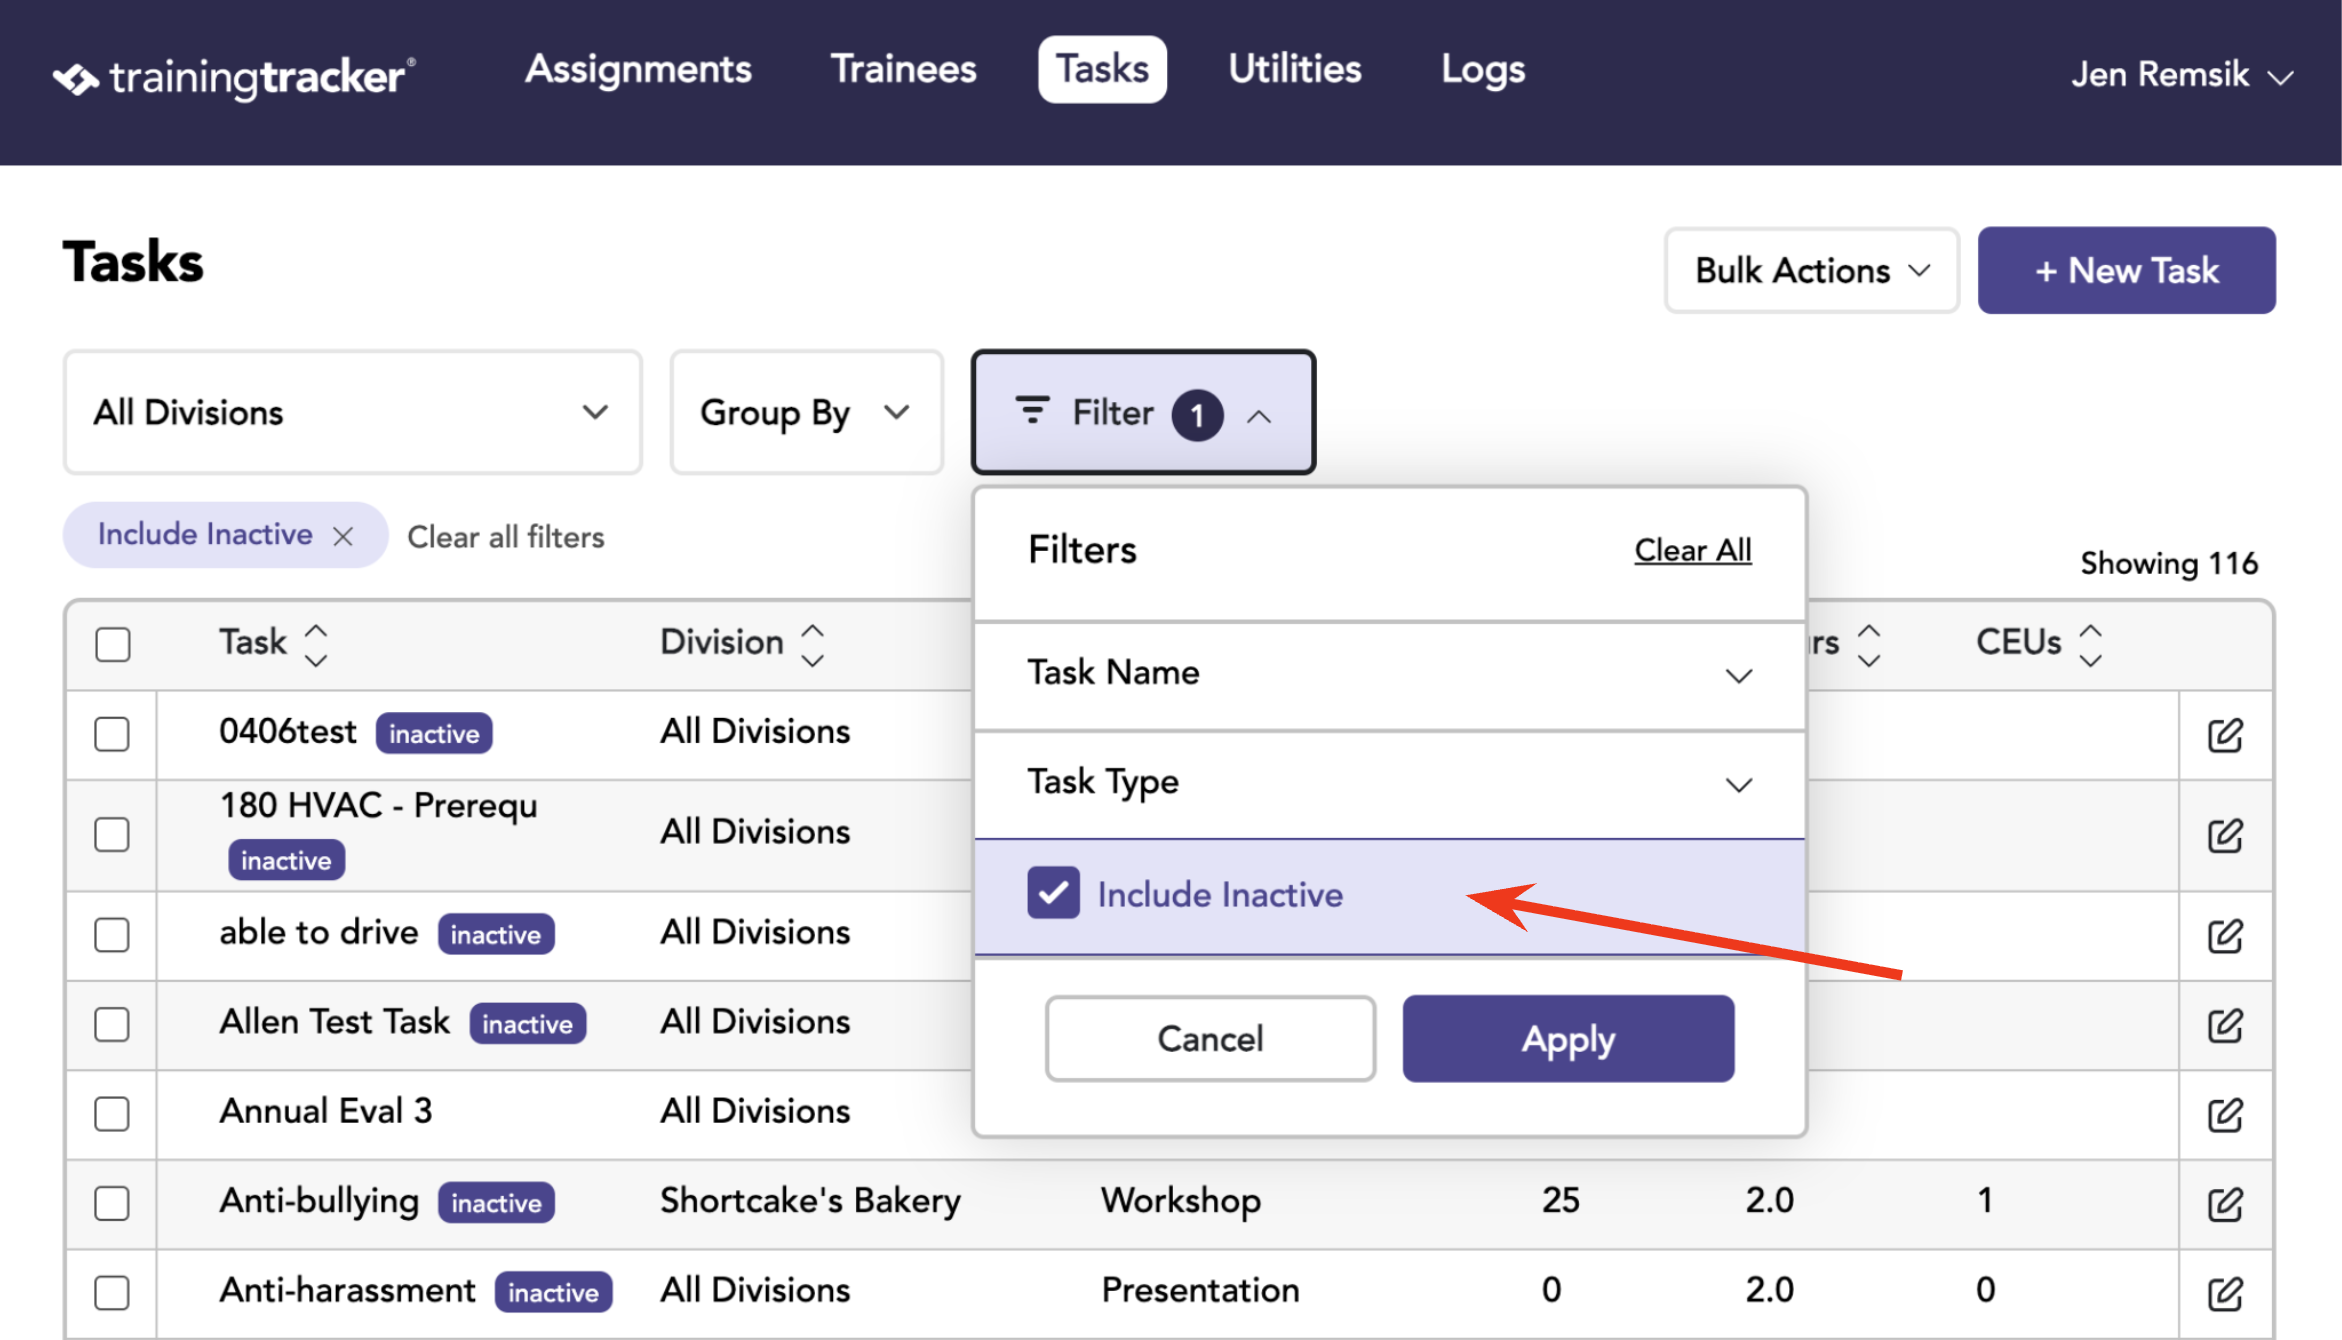Expand the Task Name filter section
The width and height of the screenshot is (2342, 1340).
pyautogui.click(x=1389, y=674)
